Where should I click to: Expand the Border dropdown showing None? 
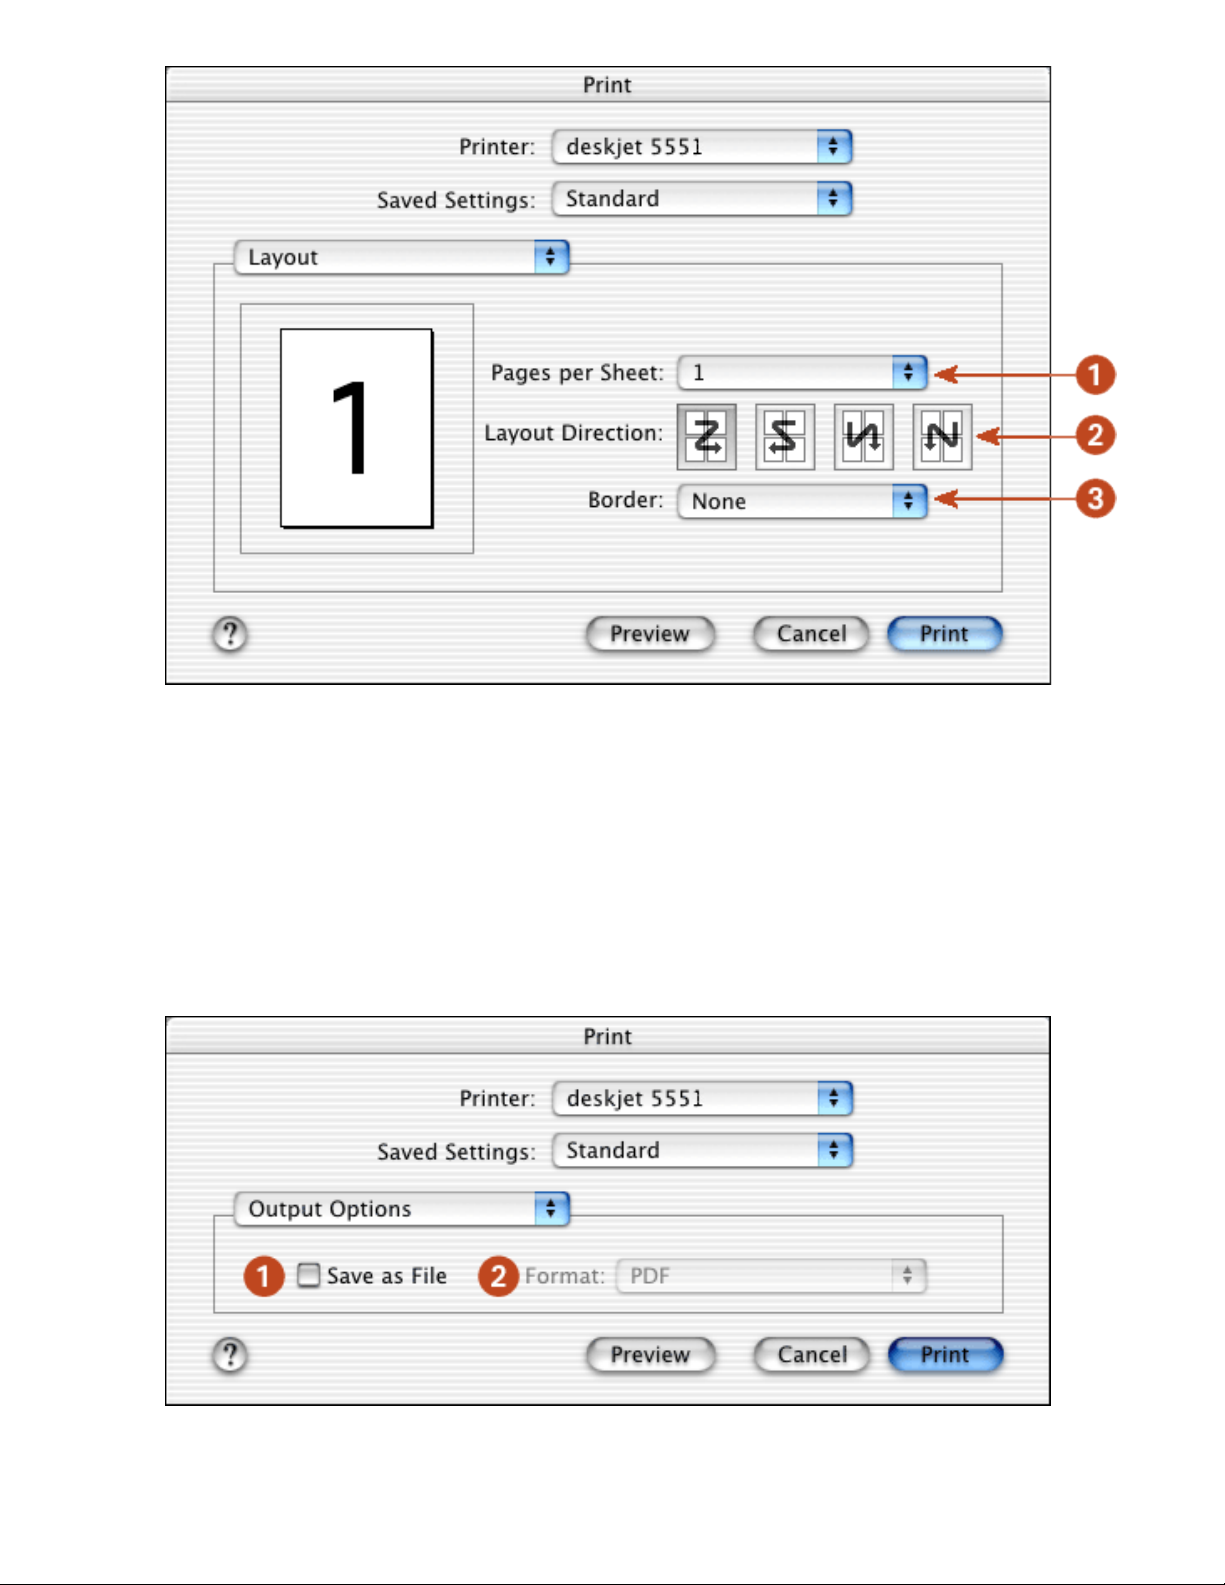802,501
